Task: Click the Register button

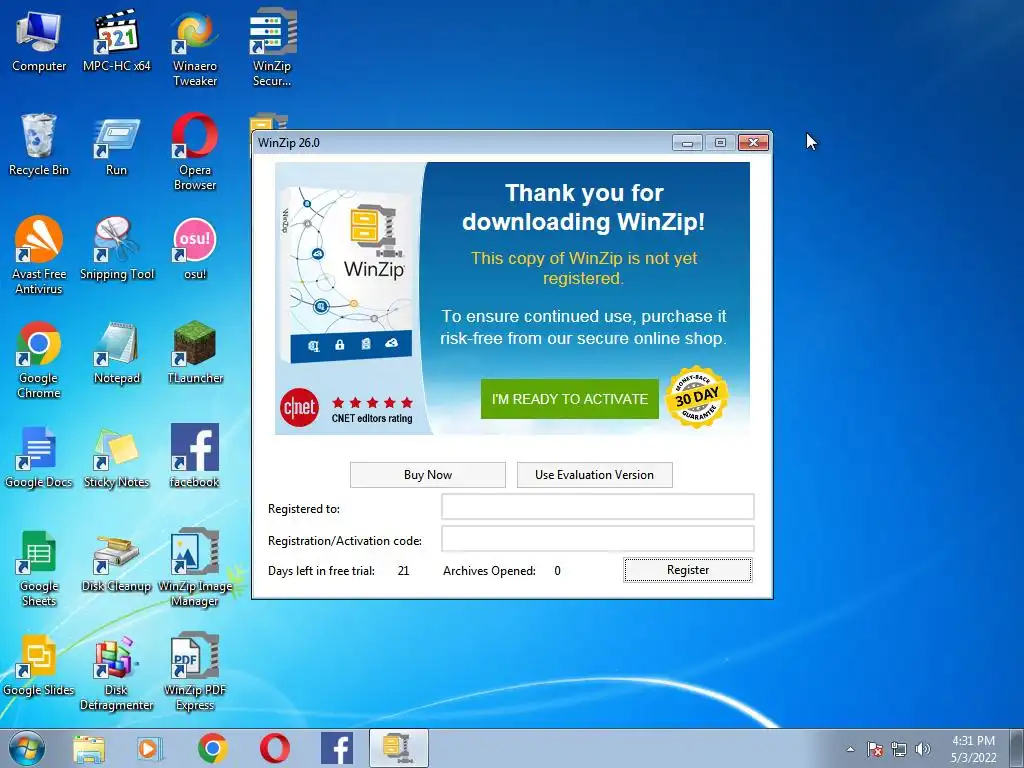Action: pyautogui.click(x=688, y=570)
